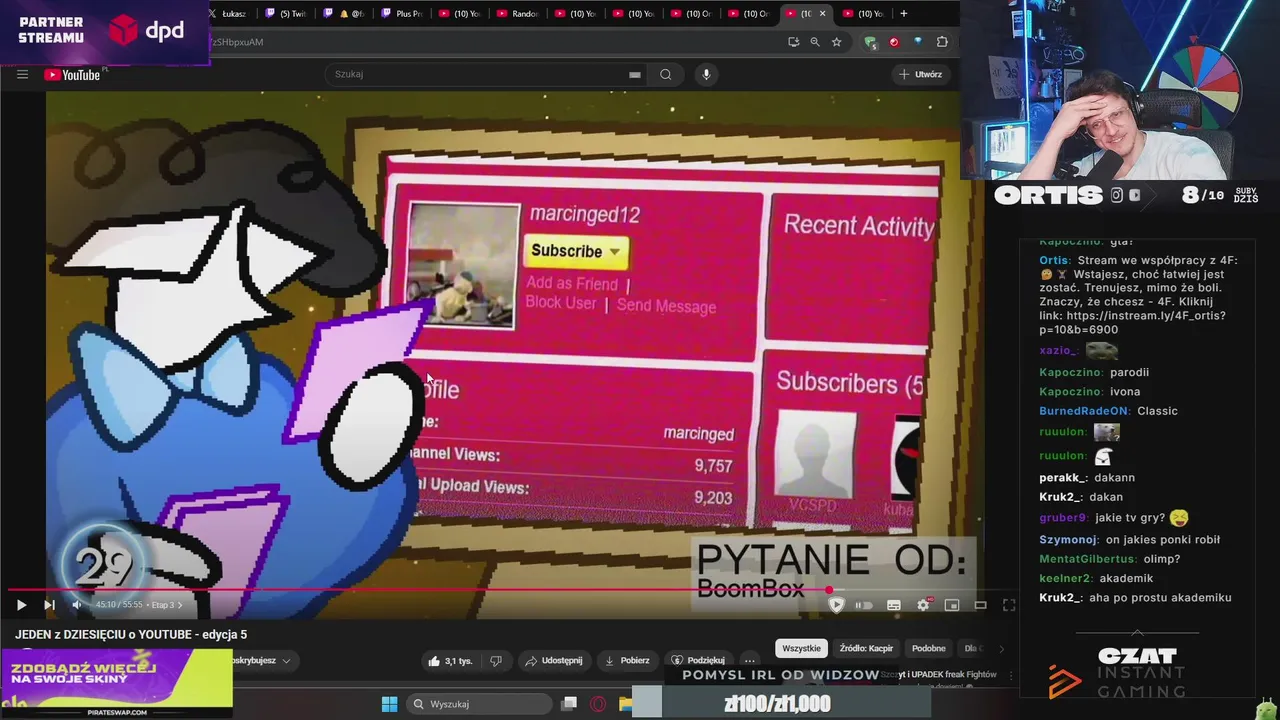Viewport: 1280px width, 720px height.
Task: Click the 'Utwórz' create button
Action: (x=921, y=74)
